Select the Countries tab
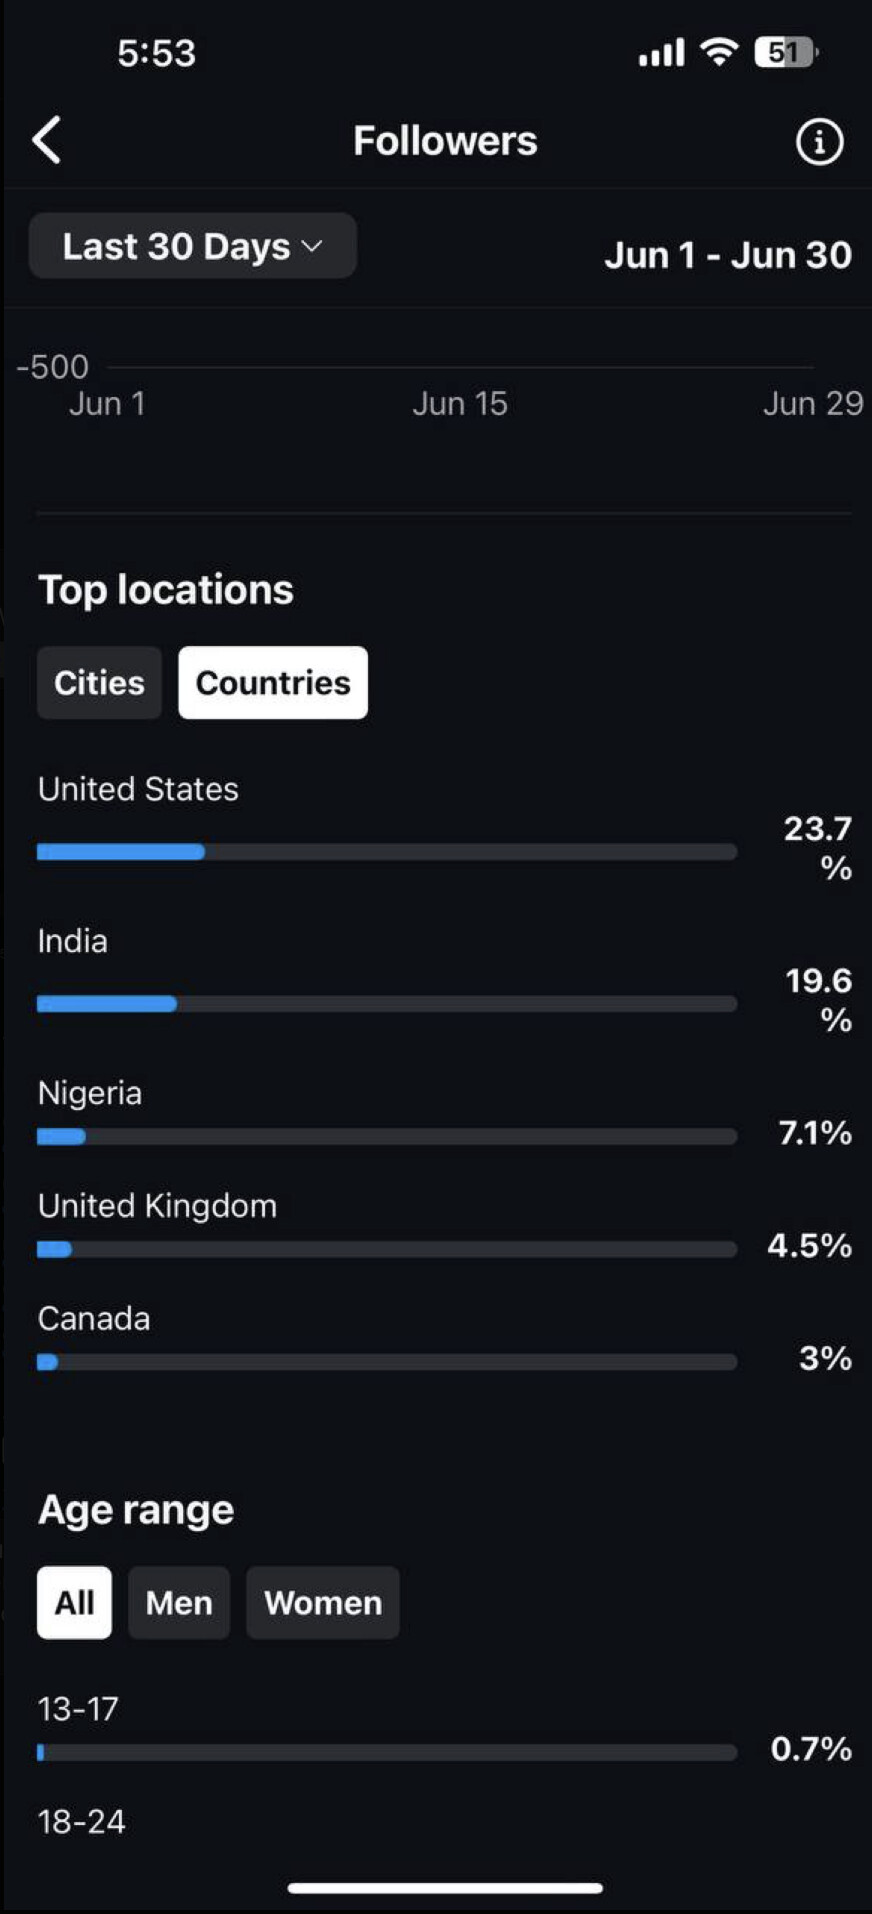Screen dimensions: 872x1914 (273, 683)
